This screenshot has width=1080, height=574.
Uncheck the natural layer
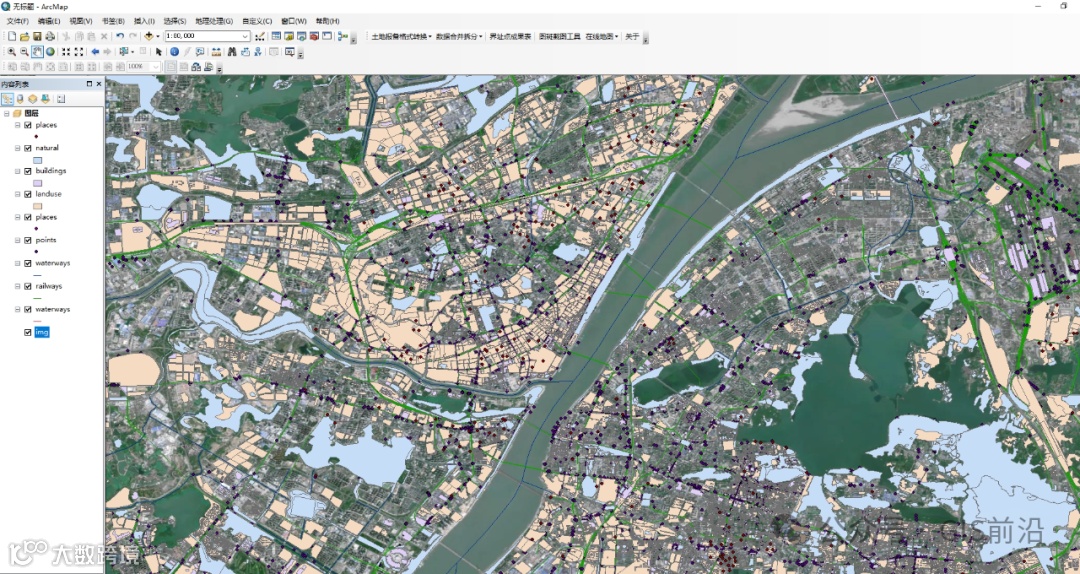point(28,148)
